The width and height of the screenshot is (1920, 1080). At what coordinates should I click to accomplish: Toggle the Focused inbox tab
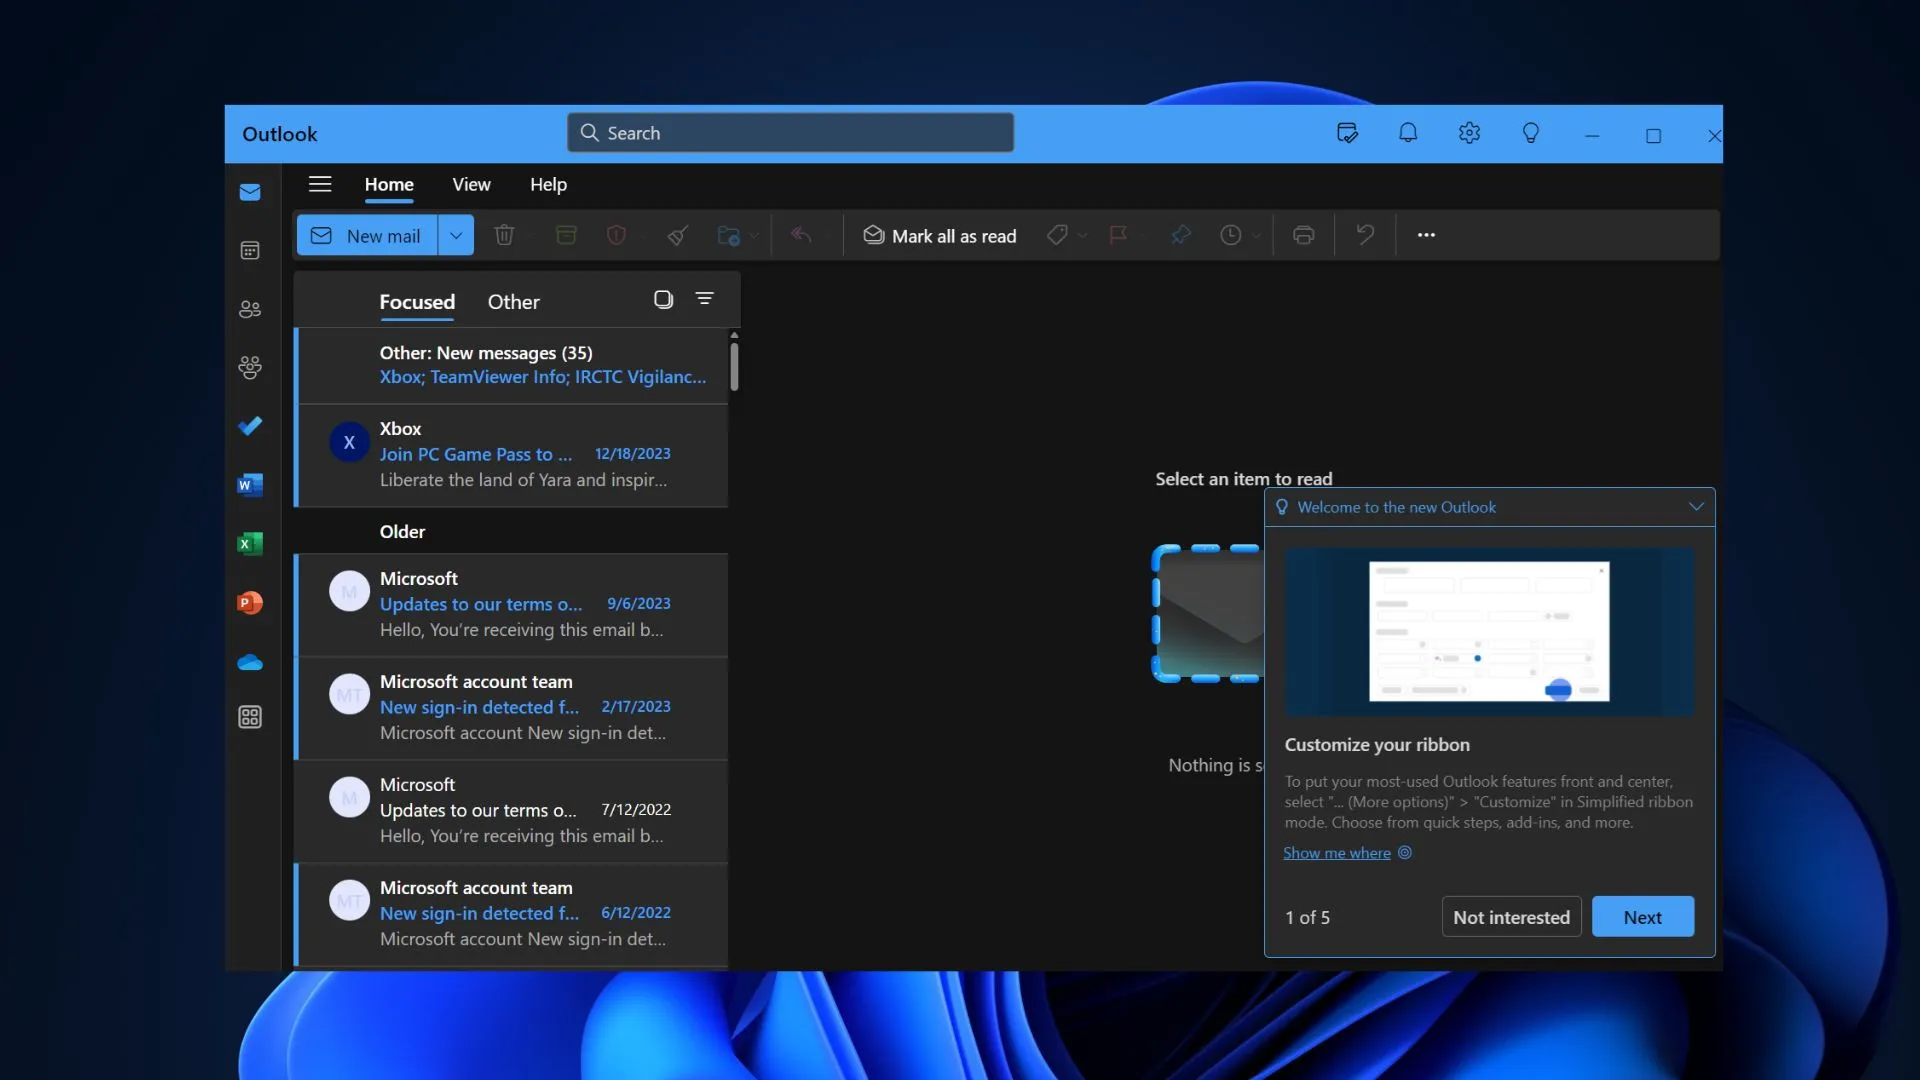(x=417, y=299)
